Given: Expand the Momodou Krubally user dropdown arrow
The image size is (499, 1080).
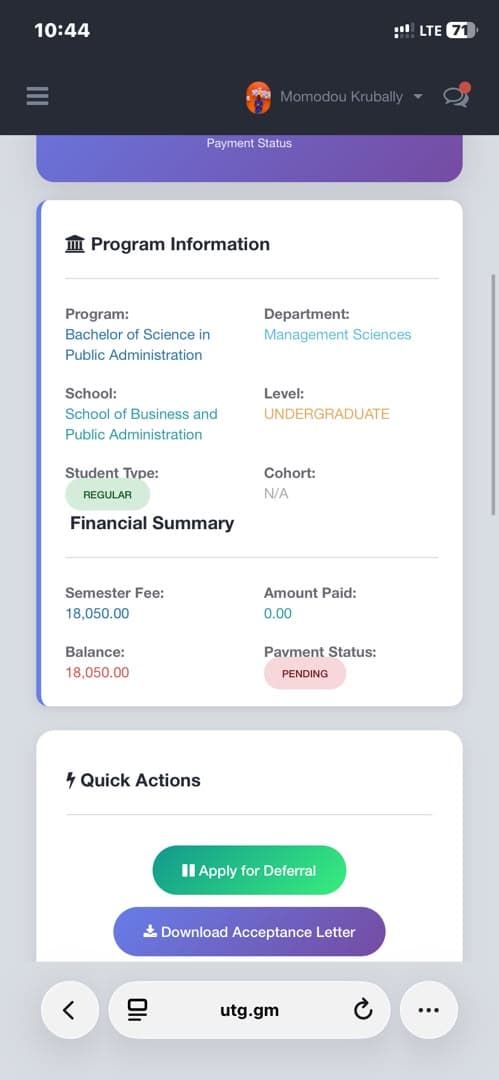Looking at the screenshot, I should (x=417, y=97).
